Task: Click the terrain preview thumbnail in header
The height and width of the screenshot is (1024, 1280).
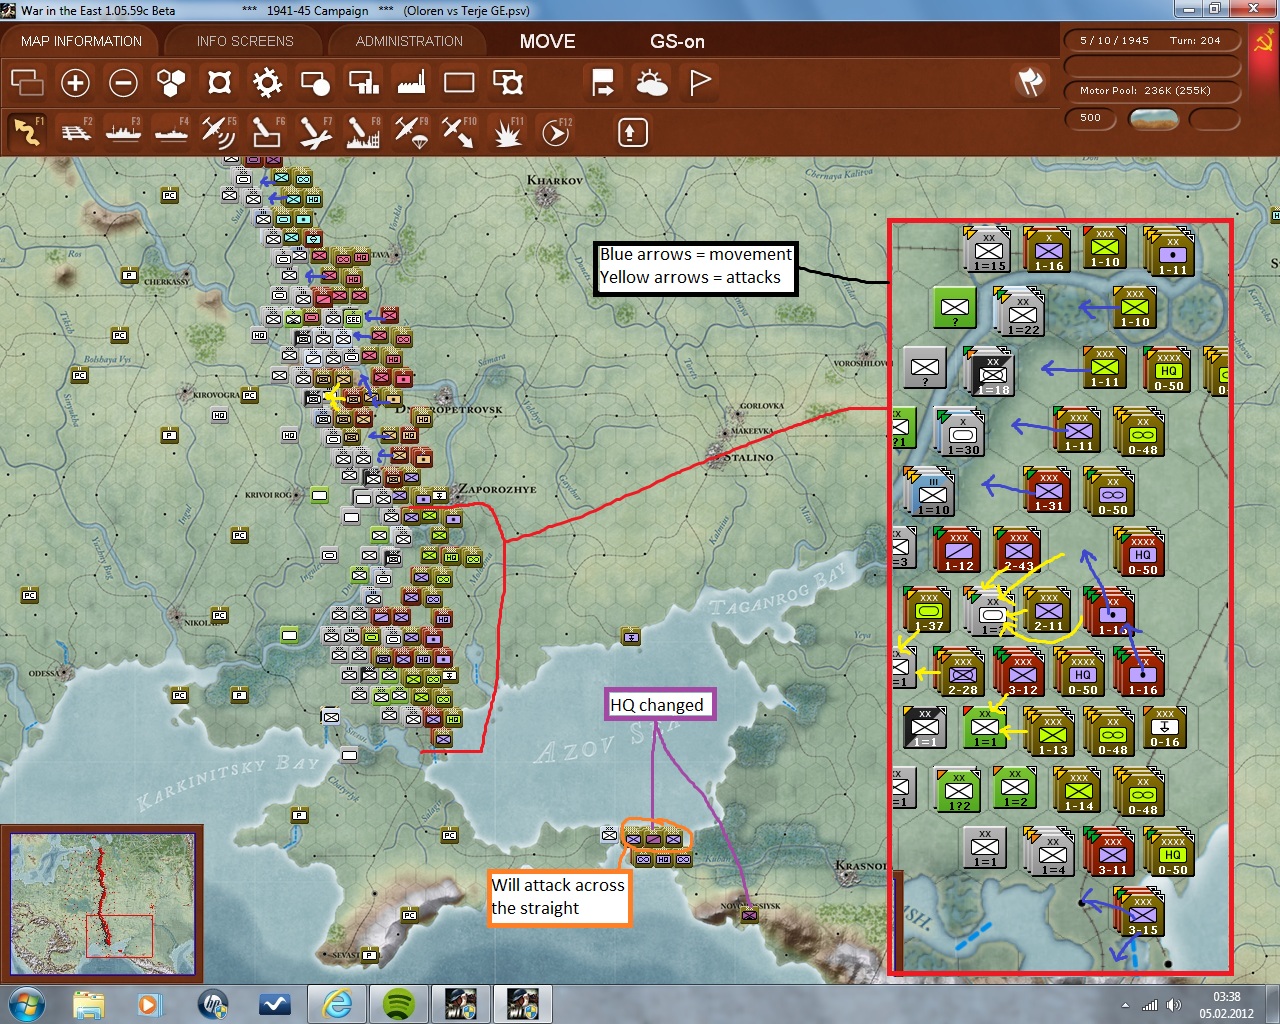Action: 1153,119
